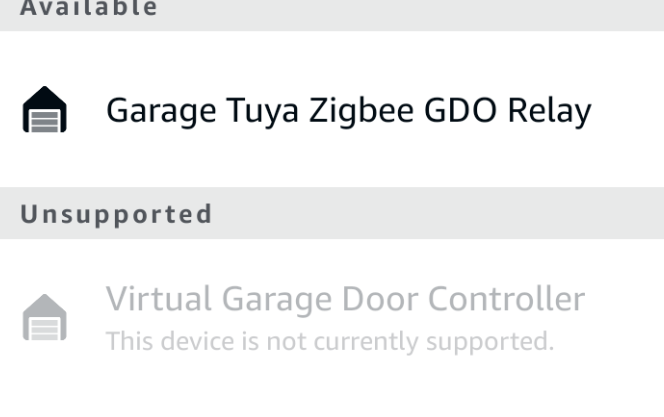Open the unsupported garage device row

tap(332, 318)
